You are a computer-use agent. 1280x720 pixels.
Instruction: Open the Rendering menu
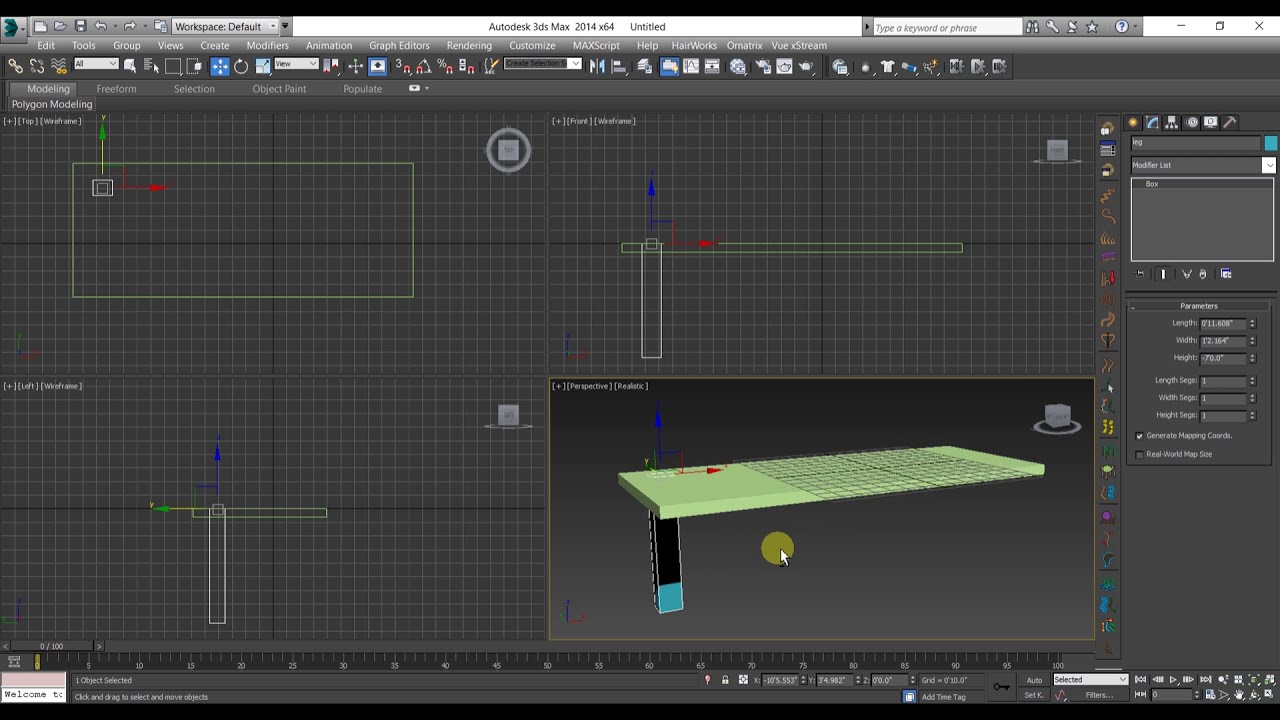click(469, 45)
